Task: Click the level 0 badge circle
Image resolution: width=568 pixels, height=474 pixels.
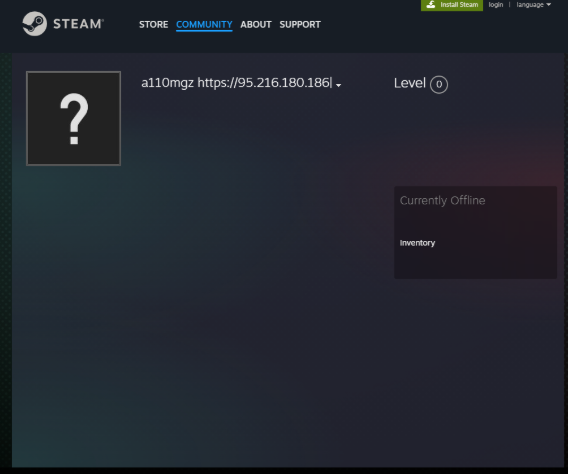Action: coord(439,84)
